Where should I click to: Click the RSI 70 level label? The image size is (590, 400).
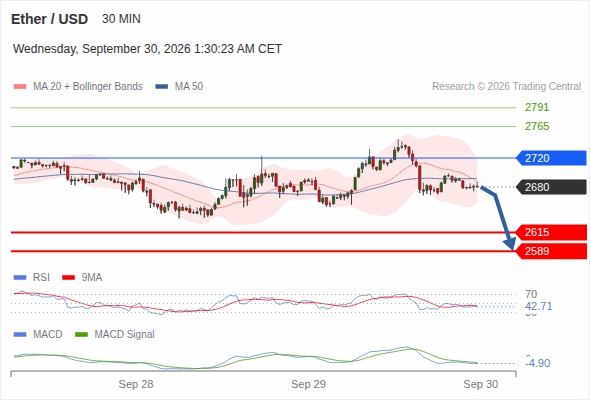click(x=531, y=294)
